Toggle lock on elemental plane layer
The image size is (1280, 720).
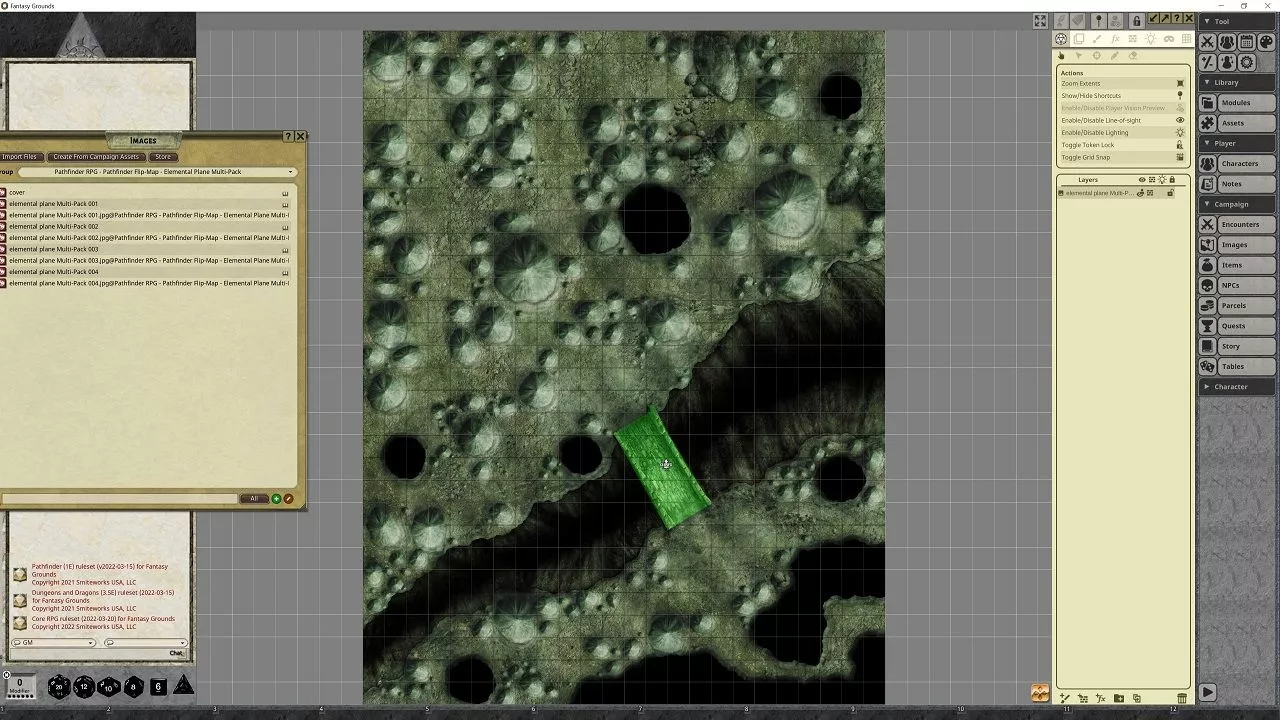1170,193
